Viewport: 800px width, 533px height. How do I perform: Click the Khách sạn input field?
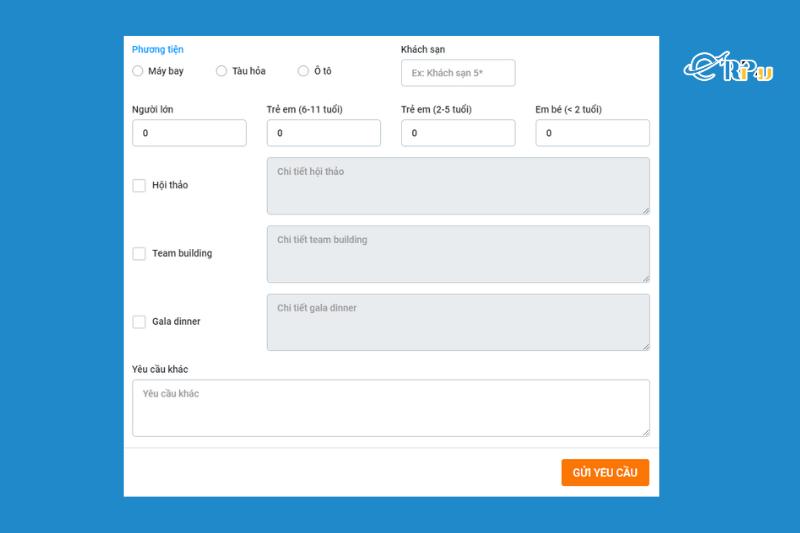coord(458,73)
